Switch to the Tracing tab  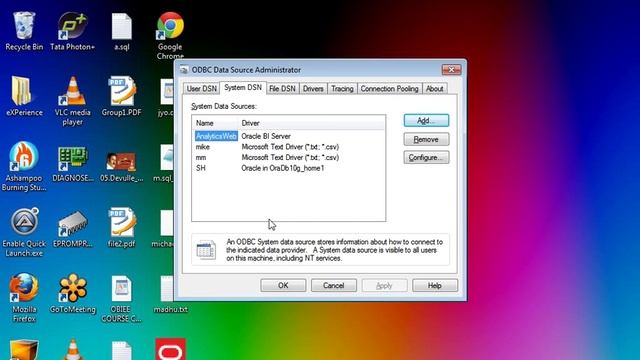pos(342,89)
